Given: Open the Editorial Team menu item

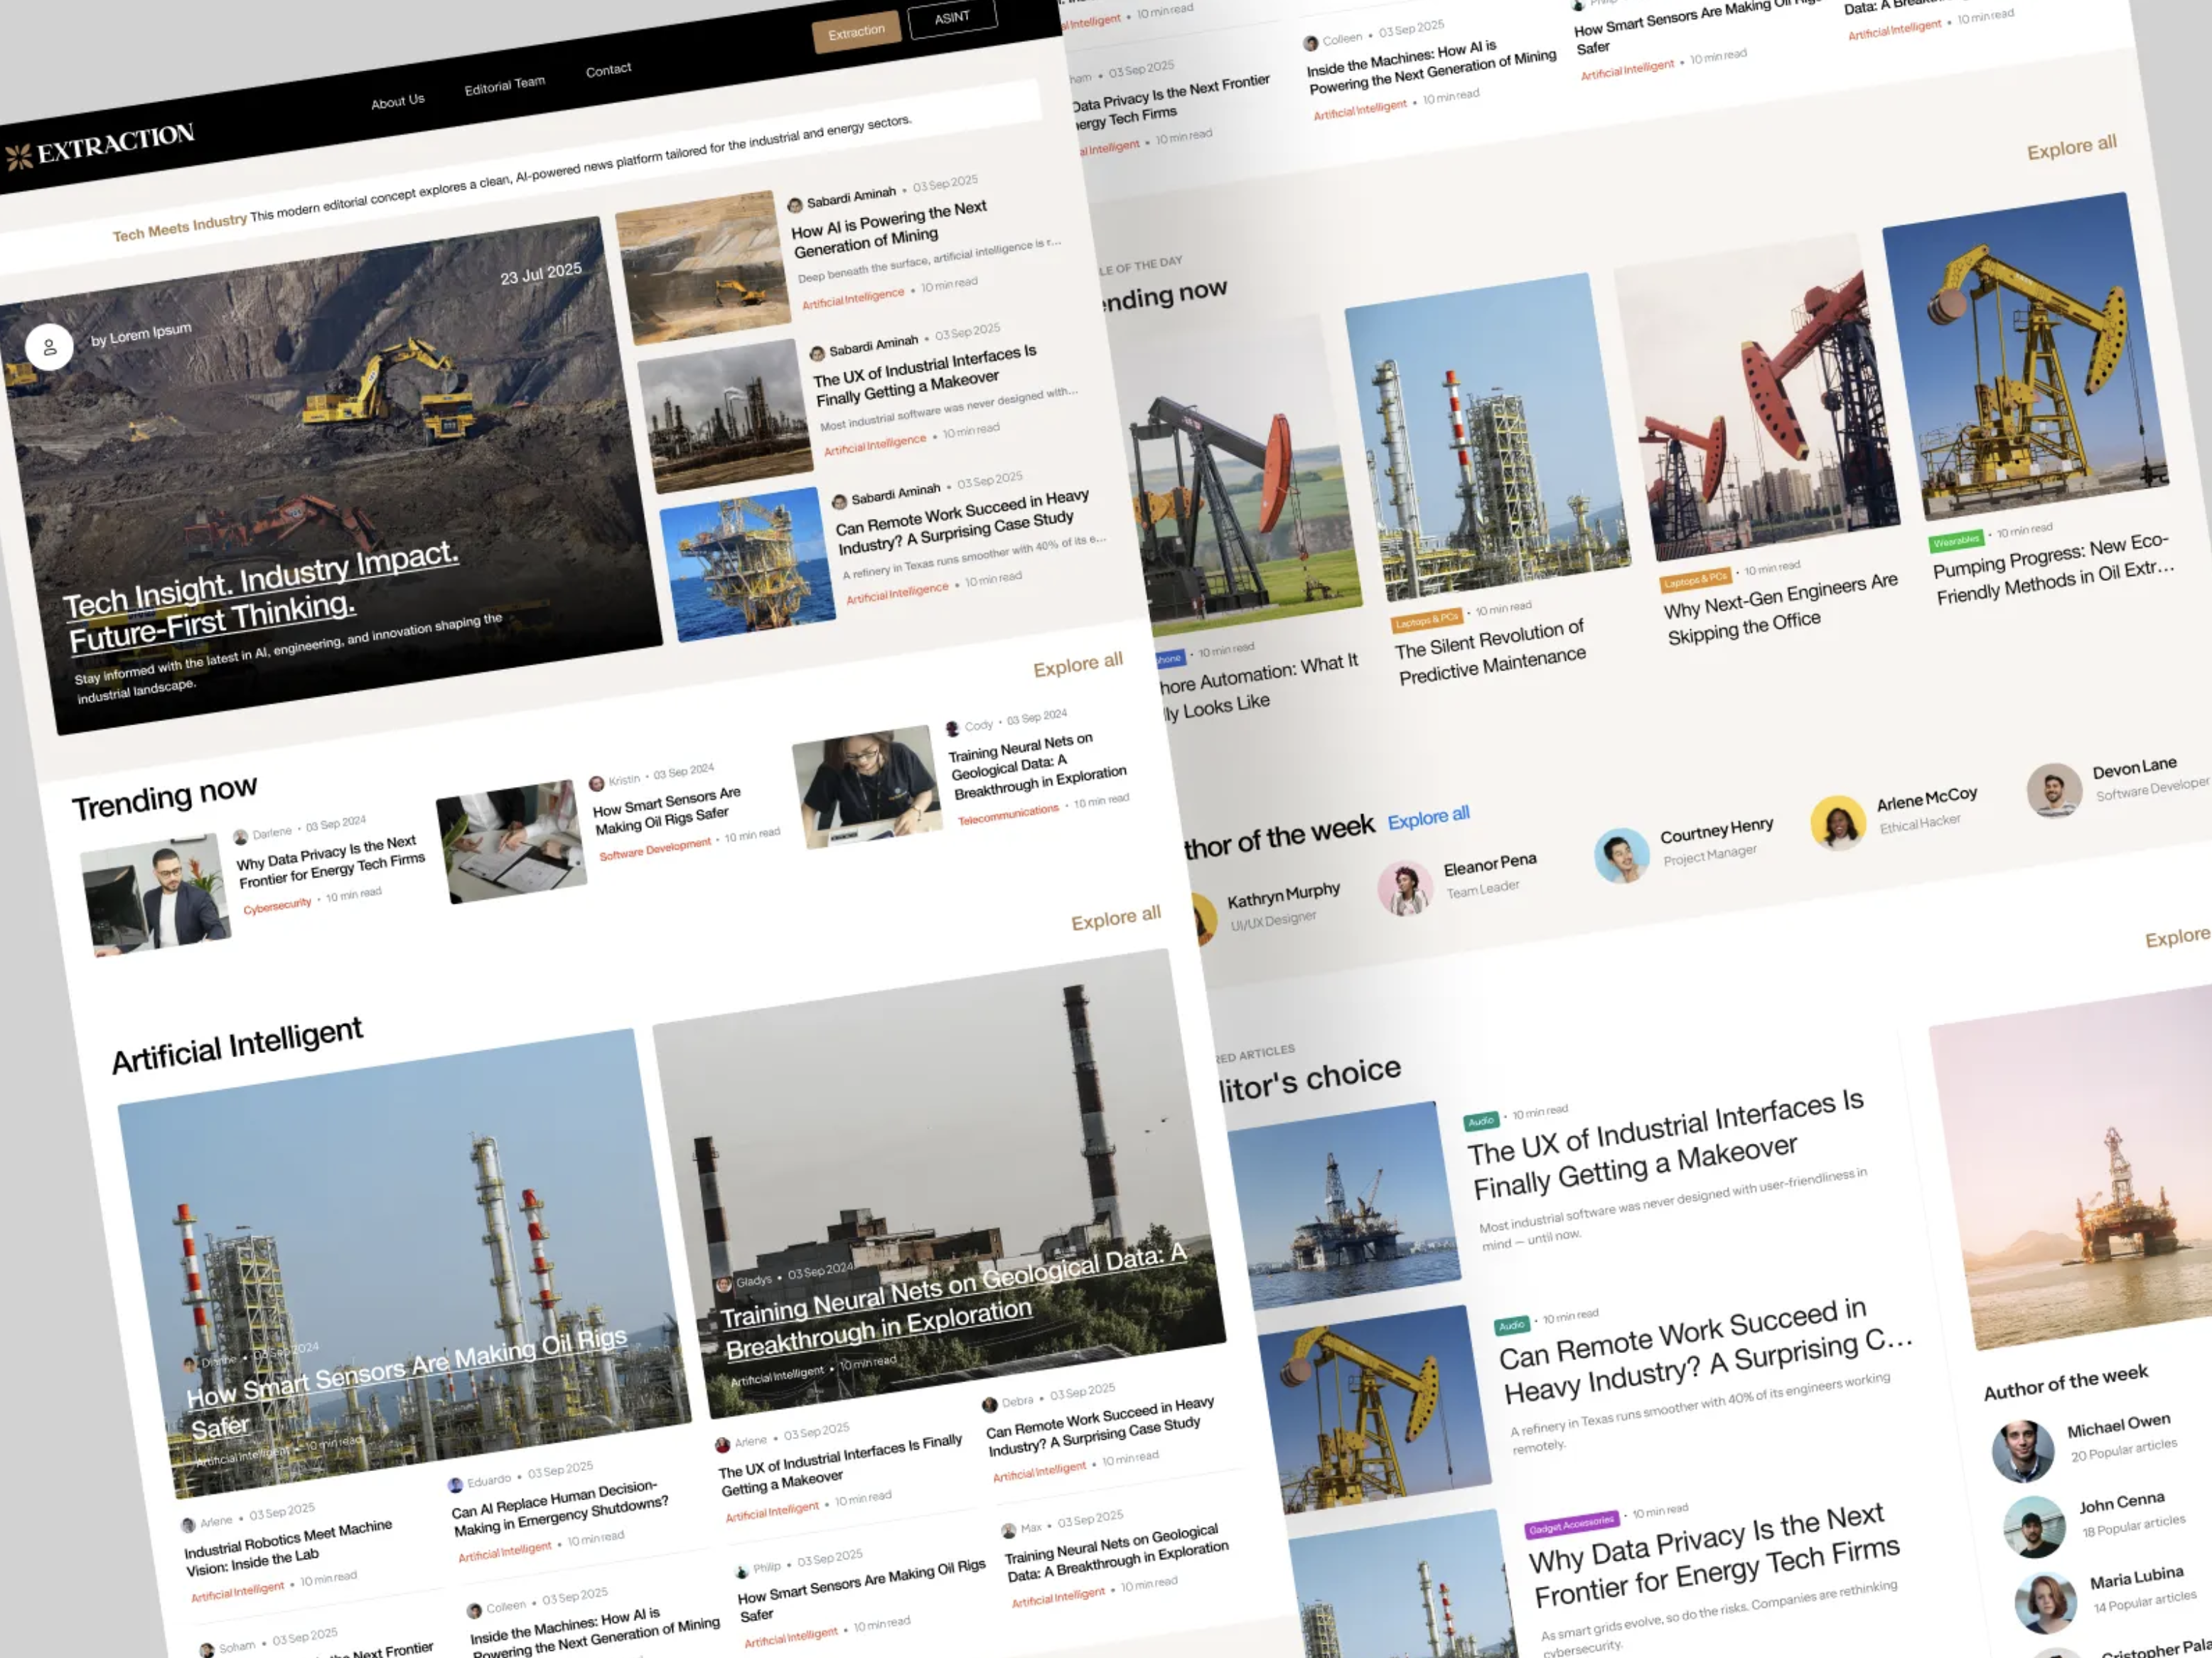Looking at the screenshot, I should point(504,85).
